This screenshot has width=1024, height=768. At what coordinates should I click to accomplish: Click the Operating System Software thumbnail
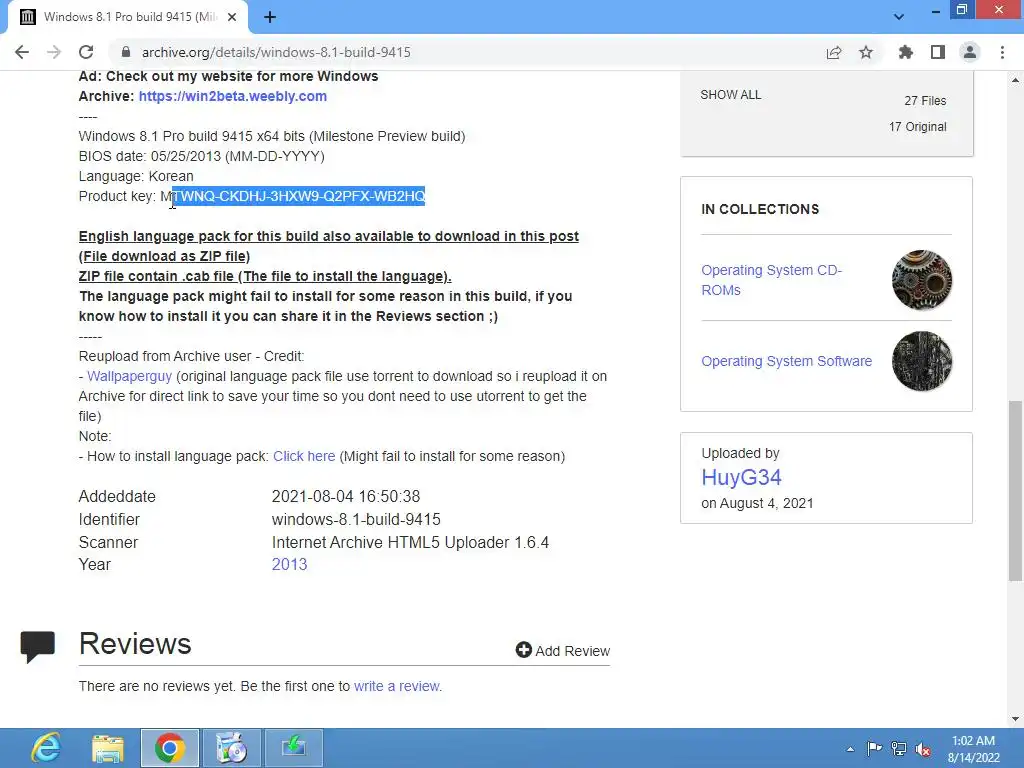(921, 361)
